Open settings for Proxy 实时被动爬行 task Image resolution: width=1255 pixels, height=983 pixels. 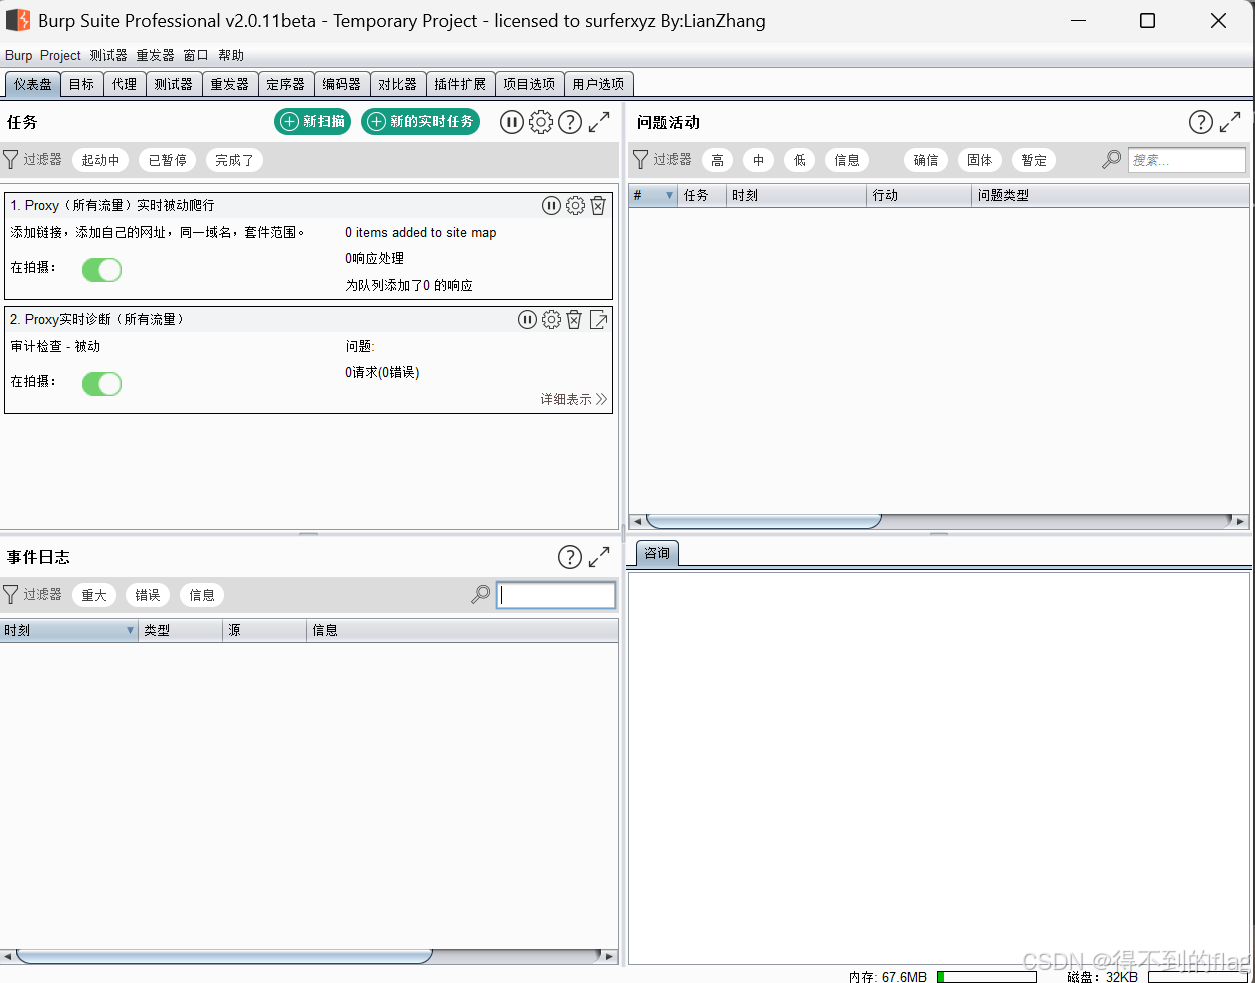(575, 205)
